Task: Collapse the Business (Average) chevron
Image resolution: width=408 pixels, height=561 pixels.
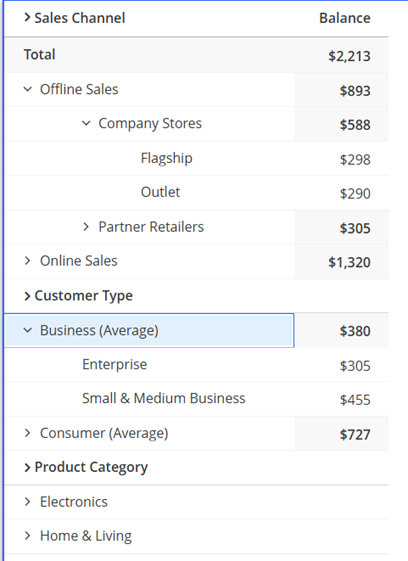Action: [x=28, y=330]
